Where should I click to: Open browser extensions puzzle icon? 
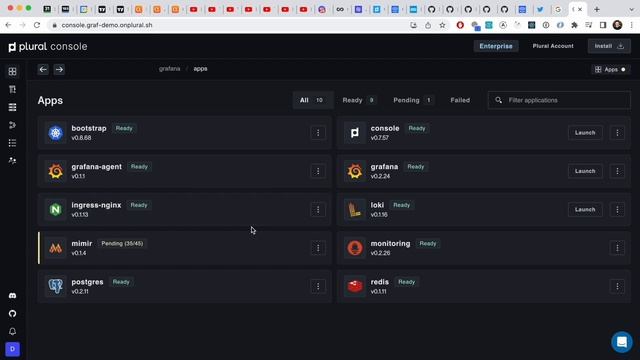tap(574, 25)
